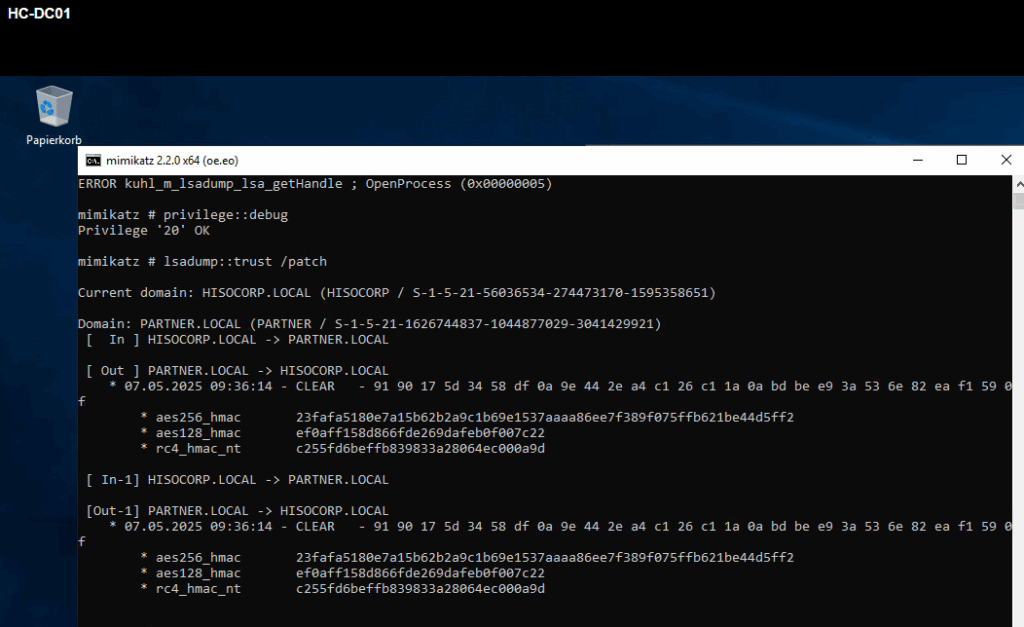Click the privilege::debug command line
The image size is (1024, 627).
point(183,215)
